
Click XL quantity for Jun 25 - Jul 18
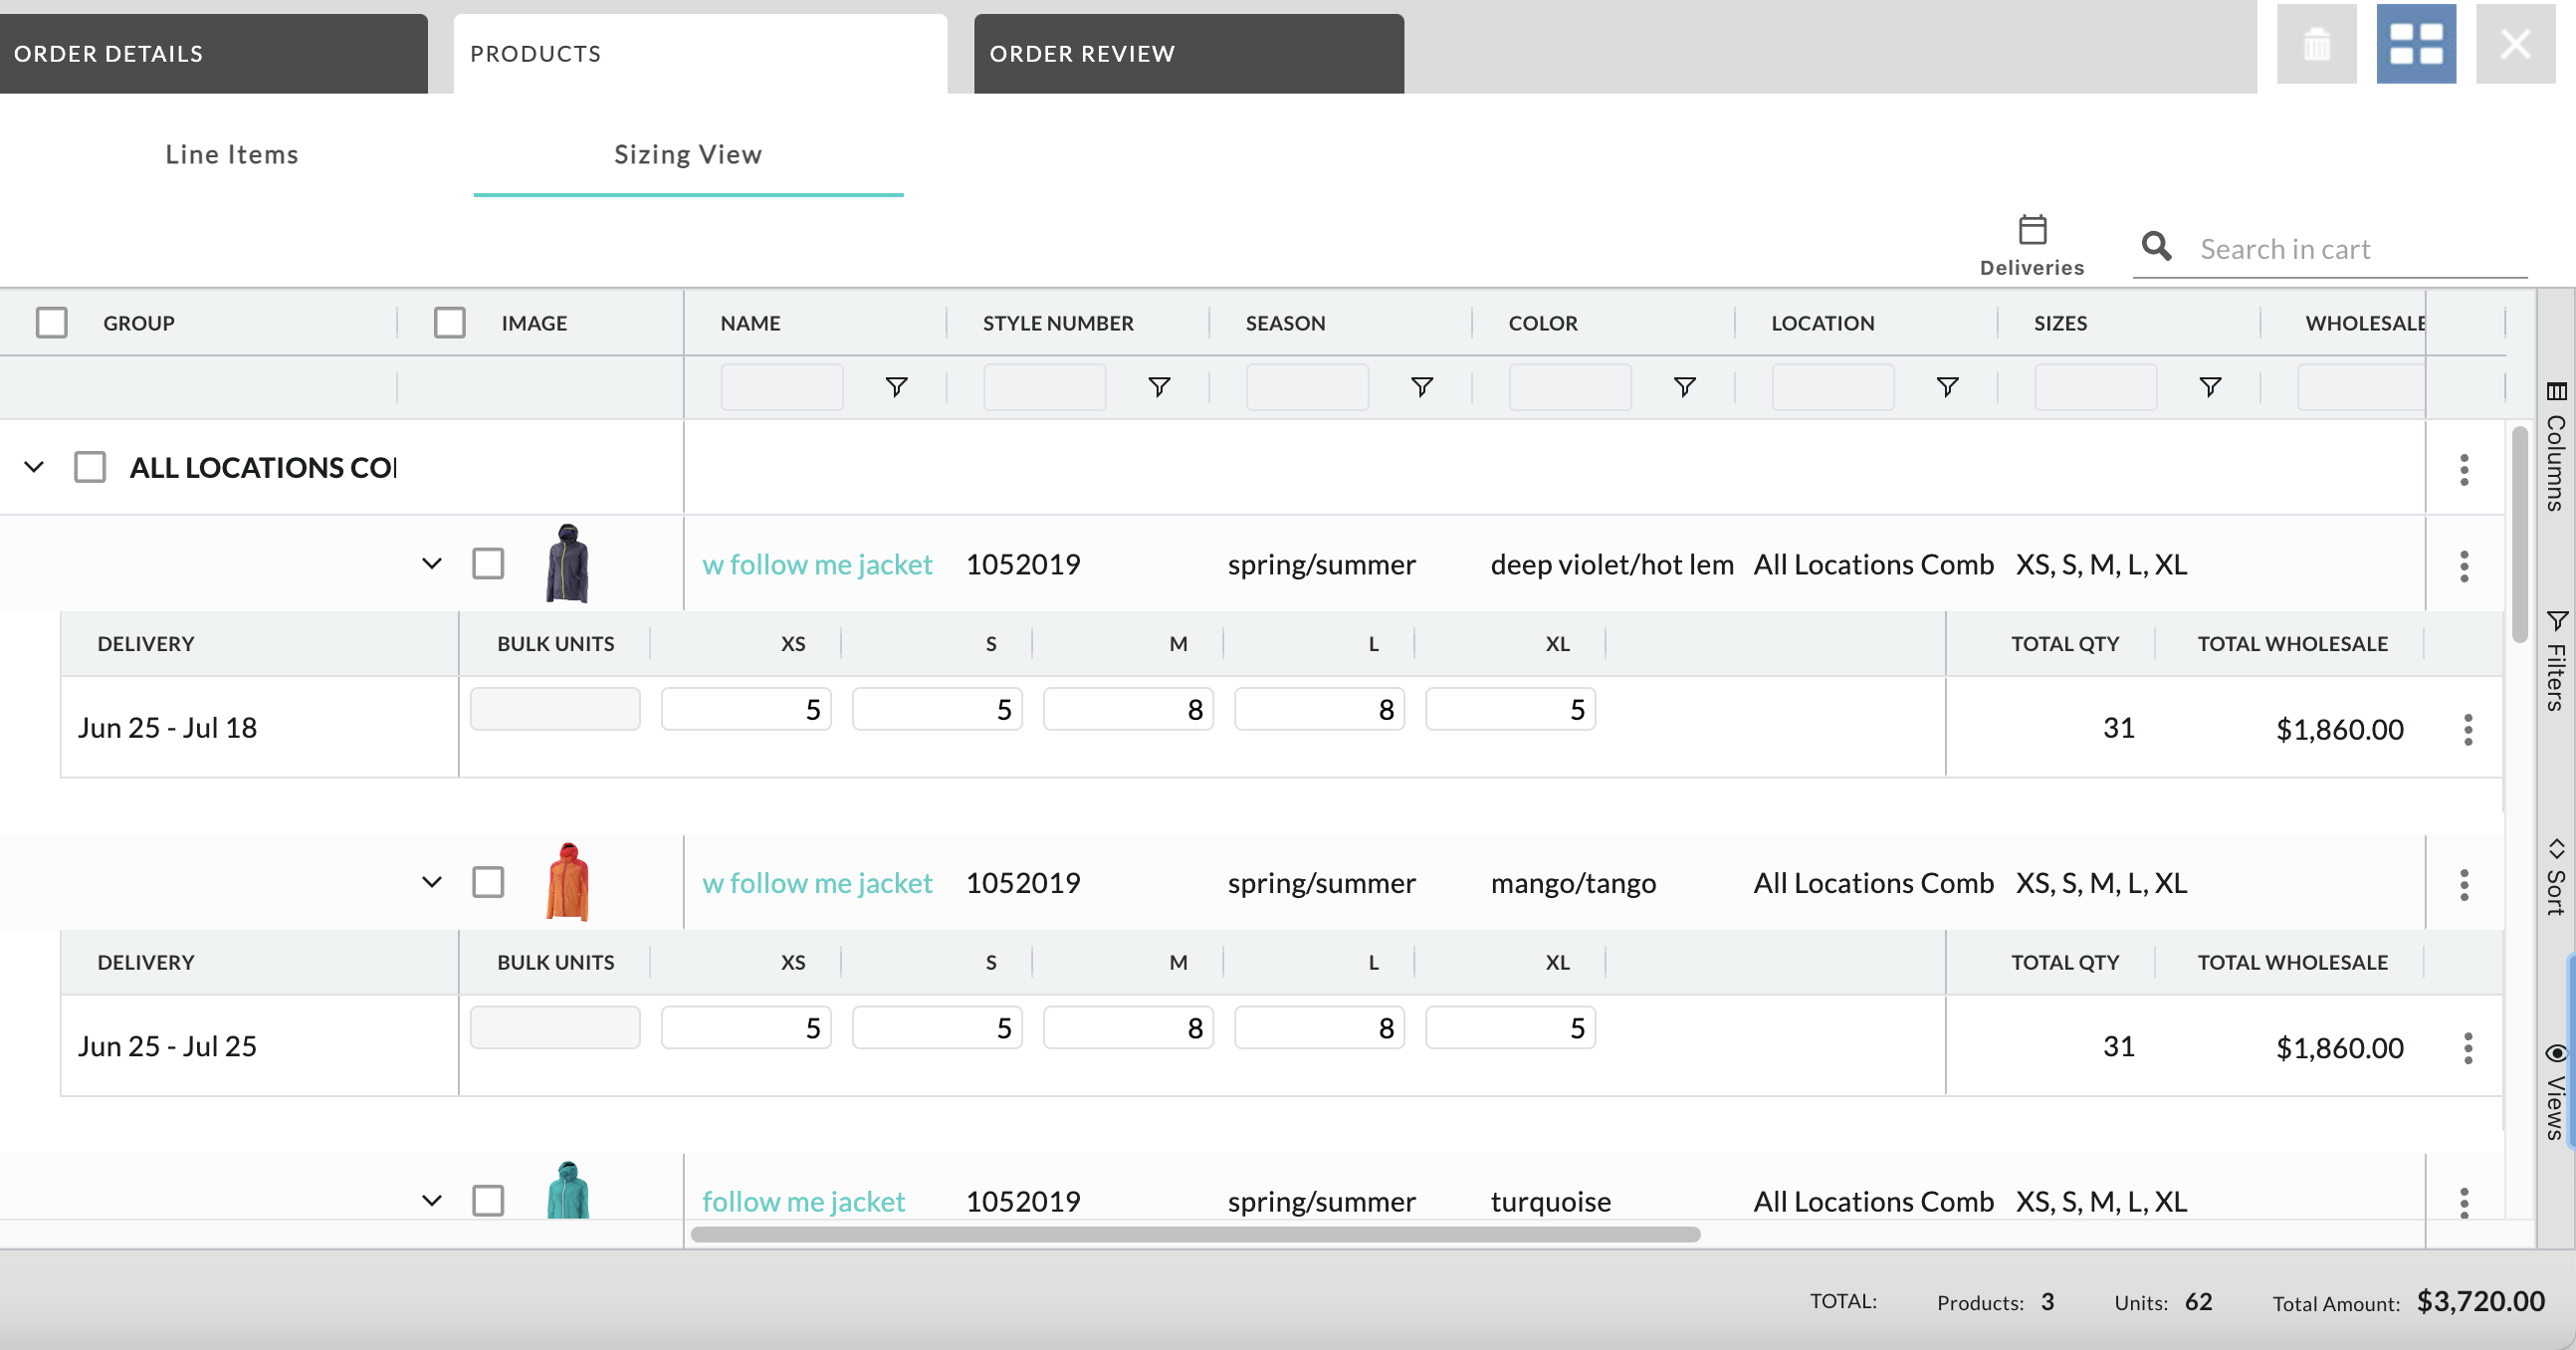pyautogui.click(x=1510, y=709)
